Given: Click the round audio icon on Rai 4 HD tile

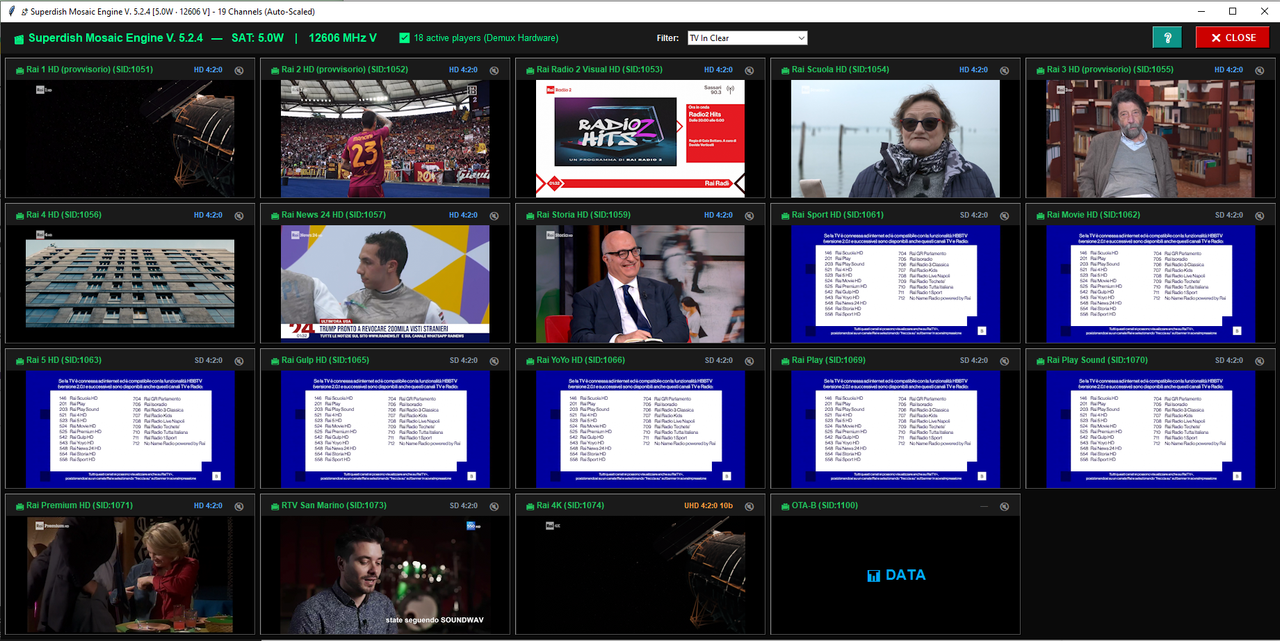Looking at the screenshot, I should pyautogui.click(x=239, y=215).
